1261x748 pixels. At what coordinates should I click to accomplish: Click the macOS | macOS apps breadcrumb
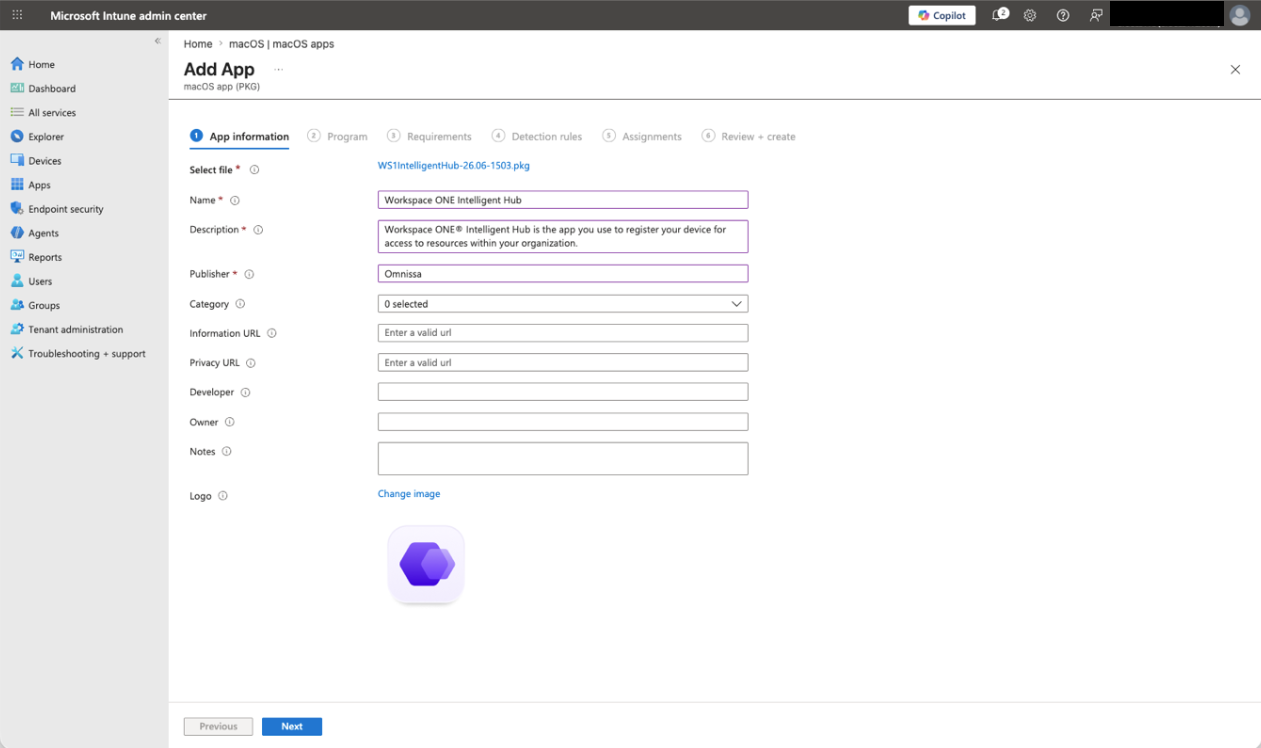(x=282, y=44)
